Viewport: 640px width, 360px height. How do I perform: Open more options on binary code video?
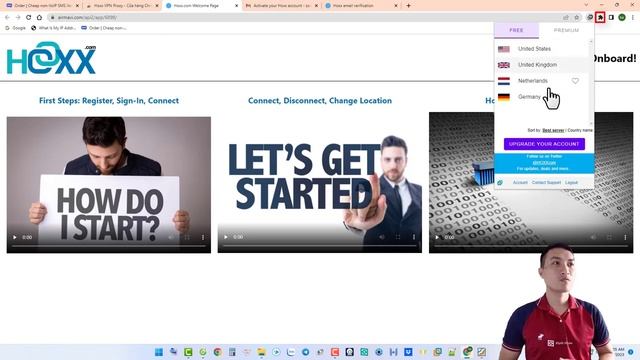(x=625, y=237)
